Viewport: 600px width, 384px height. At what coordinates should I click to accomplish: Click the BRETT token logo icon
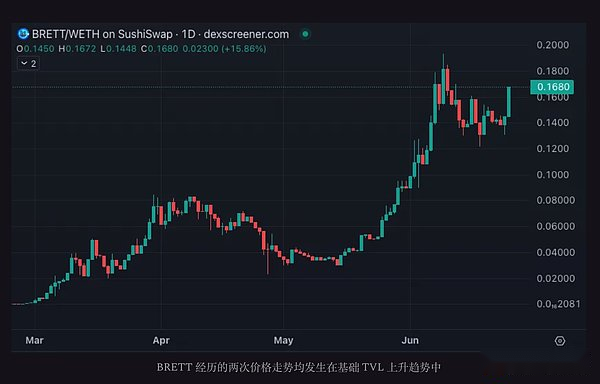[x=23, y=34]
